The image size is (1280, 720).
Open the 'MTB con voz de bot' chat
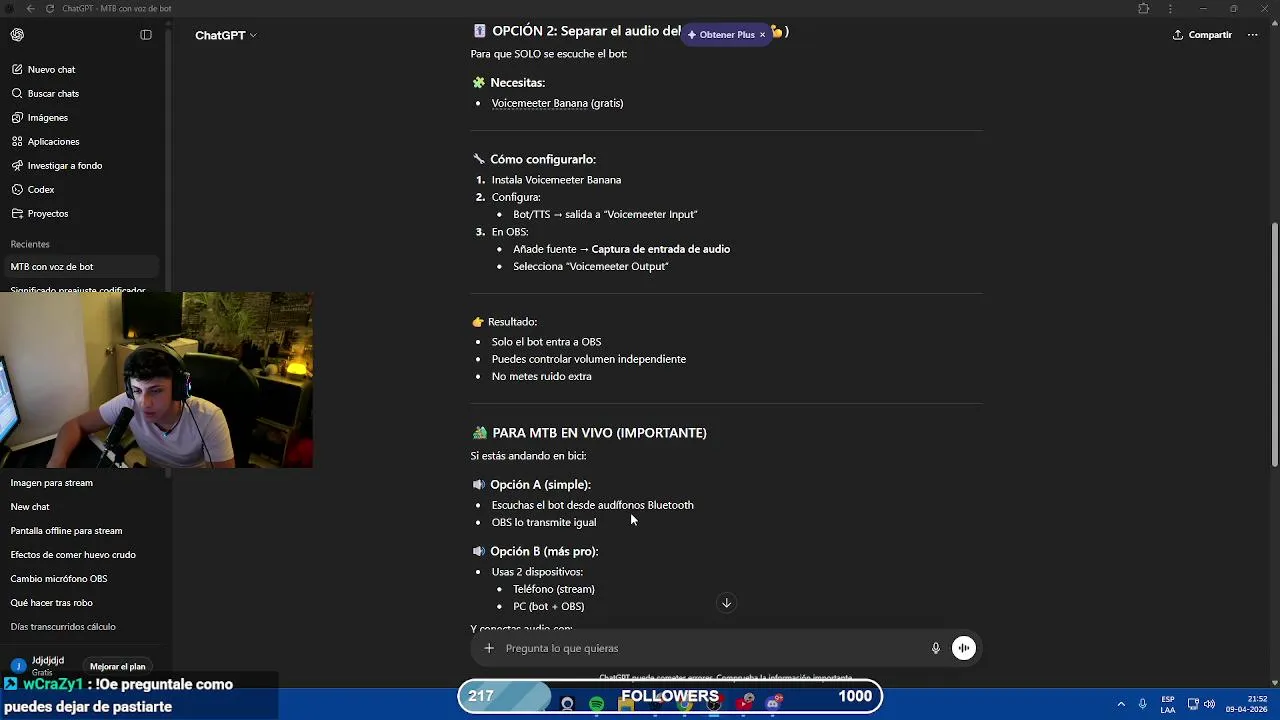[x=80, y=267]
